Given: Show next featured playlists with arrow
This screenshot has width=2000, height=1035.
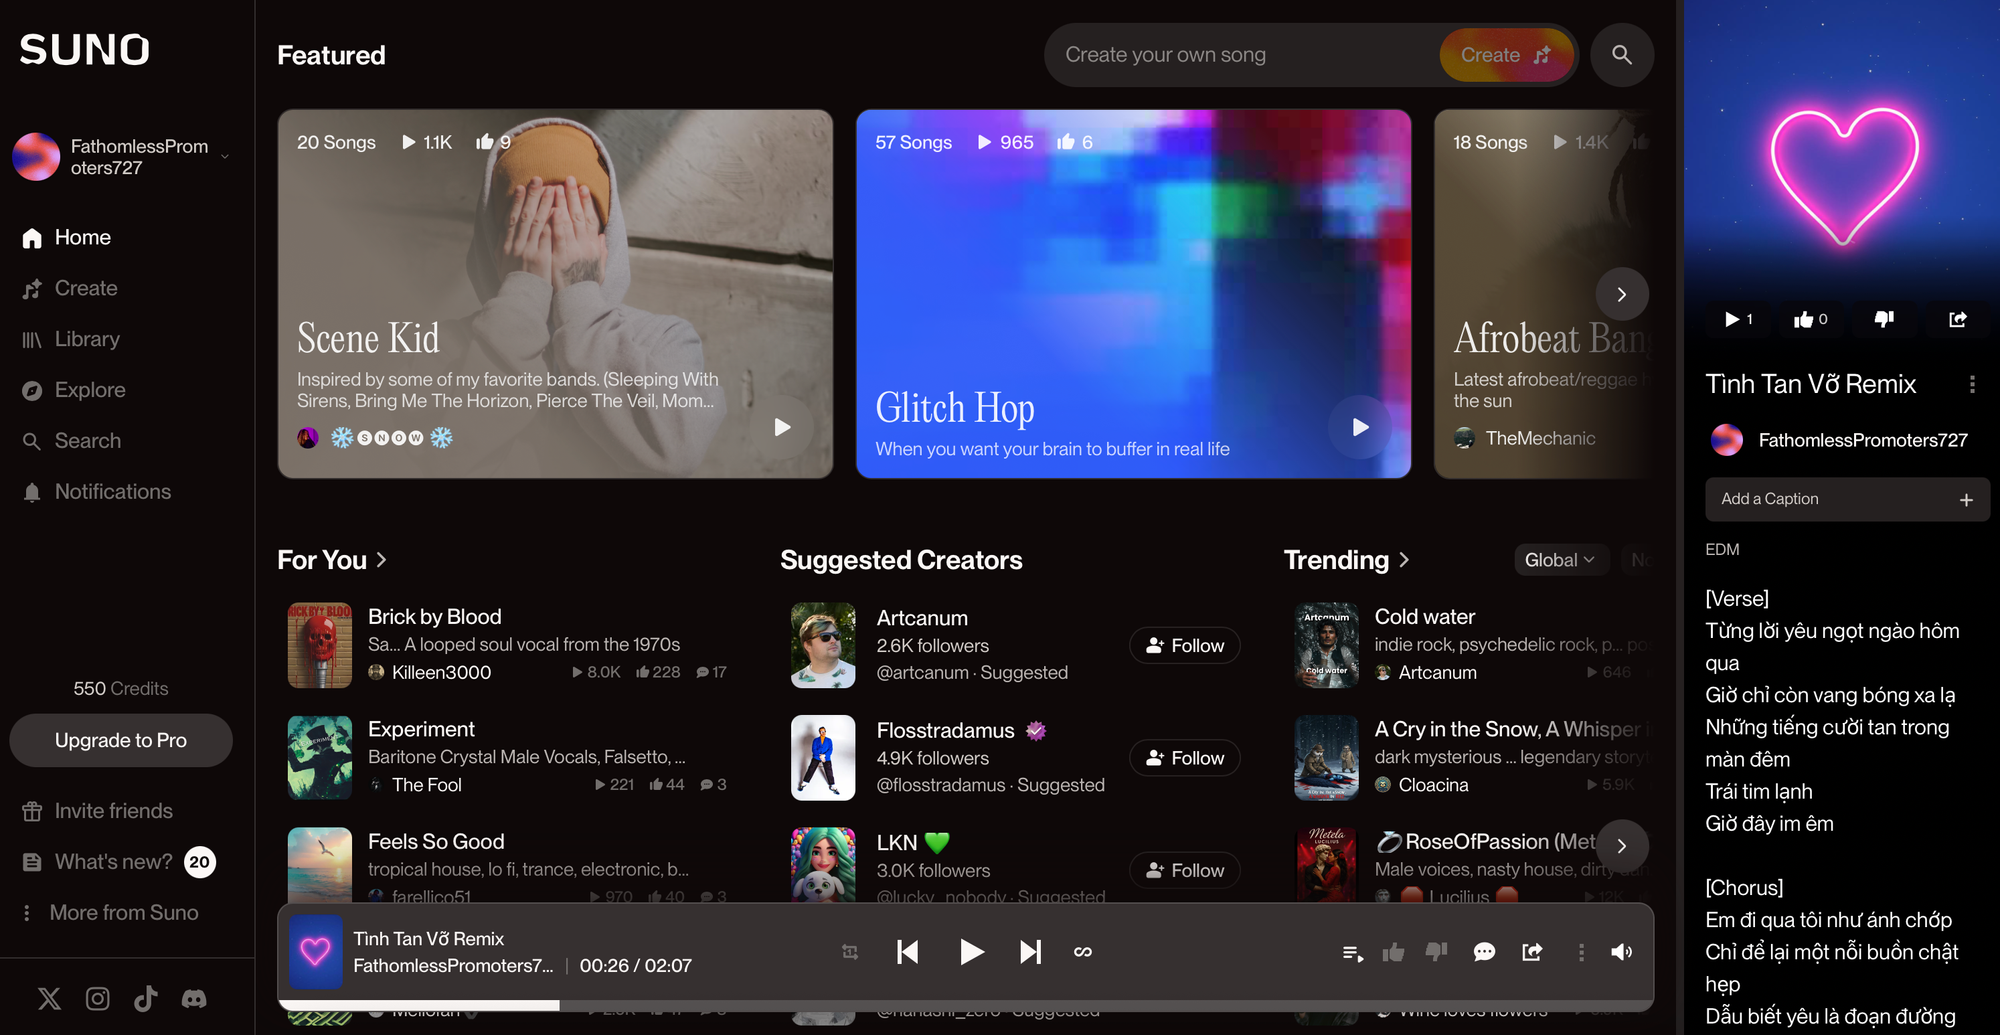Looking at the screenshot, I should tap(1622, 294).
